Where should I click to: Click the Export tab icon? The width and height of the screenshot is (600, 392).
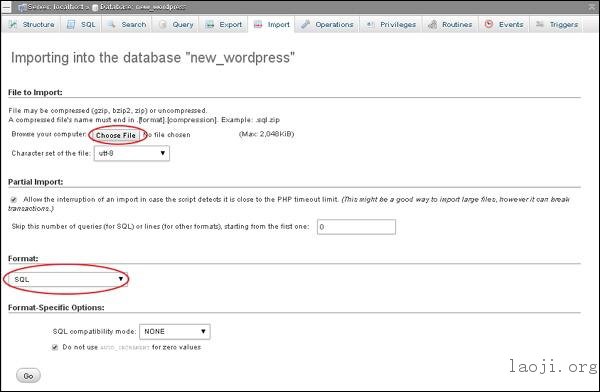(210, 24)
